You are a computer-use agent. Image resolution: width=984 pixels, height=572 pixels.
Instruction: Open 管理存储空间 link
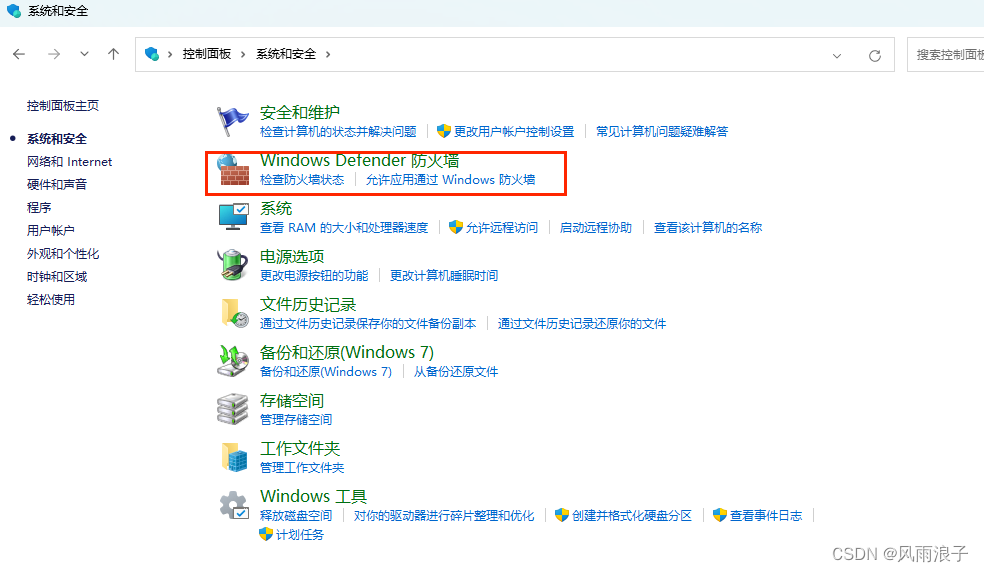(x=296, y=419)
